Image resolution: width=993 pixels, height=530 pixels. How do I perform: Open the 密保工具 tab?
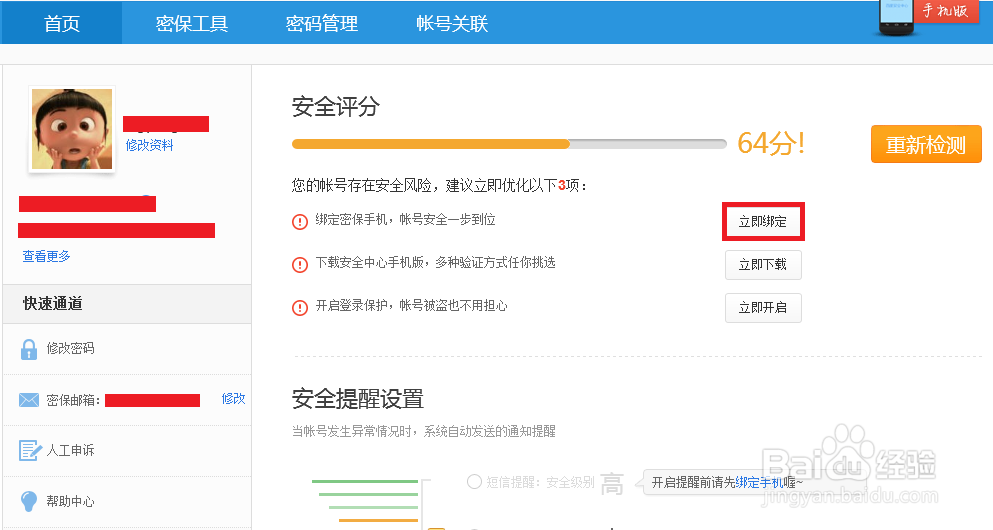pyautogui.click(x=191, y=23)
